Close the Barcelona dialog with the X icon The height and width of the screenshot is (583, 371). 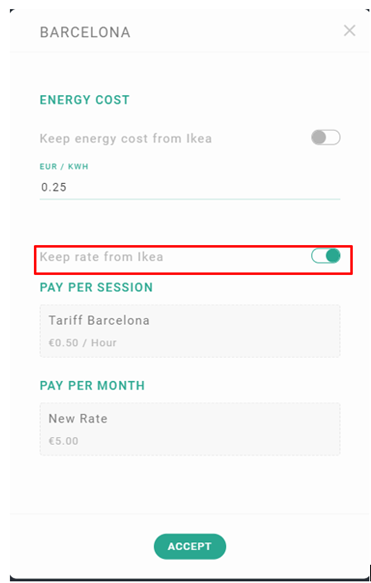click(x=349, y=30)
